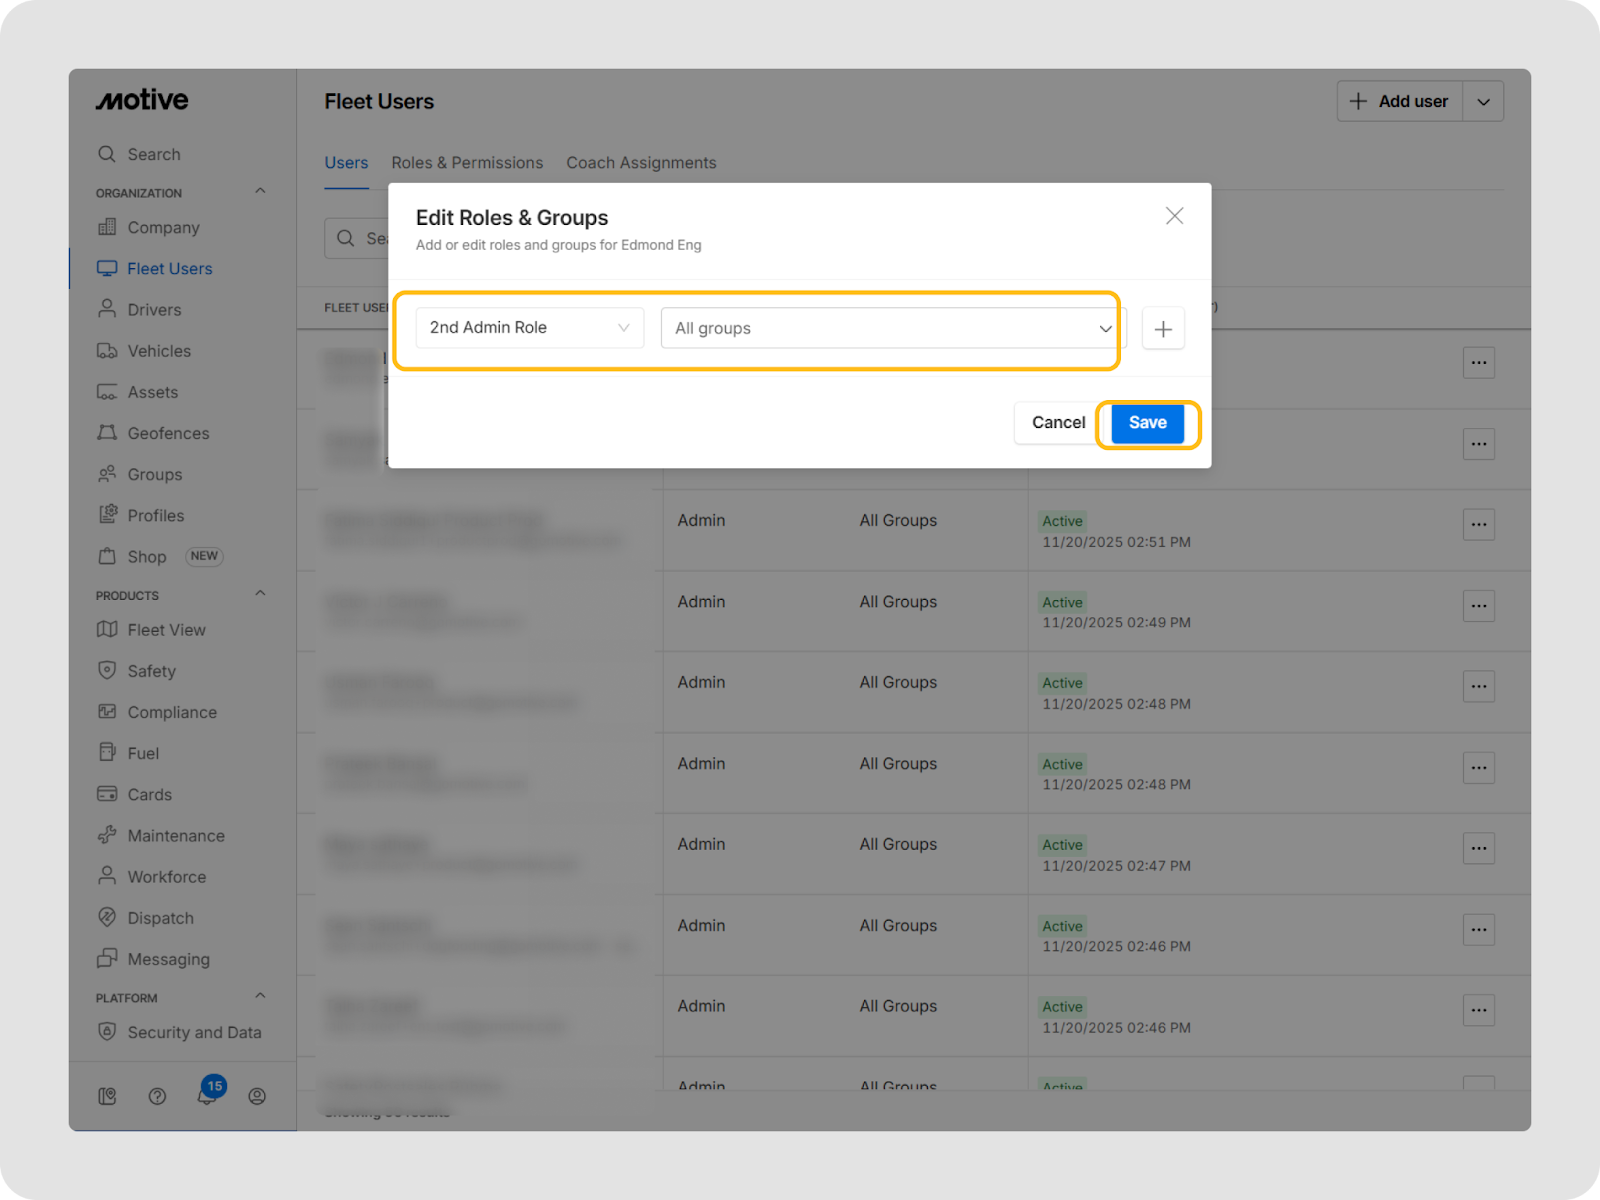1600x1200 pixels.
Task: Cancel editing roles and groups
Action: (x=1057, y=423)
